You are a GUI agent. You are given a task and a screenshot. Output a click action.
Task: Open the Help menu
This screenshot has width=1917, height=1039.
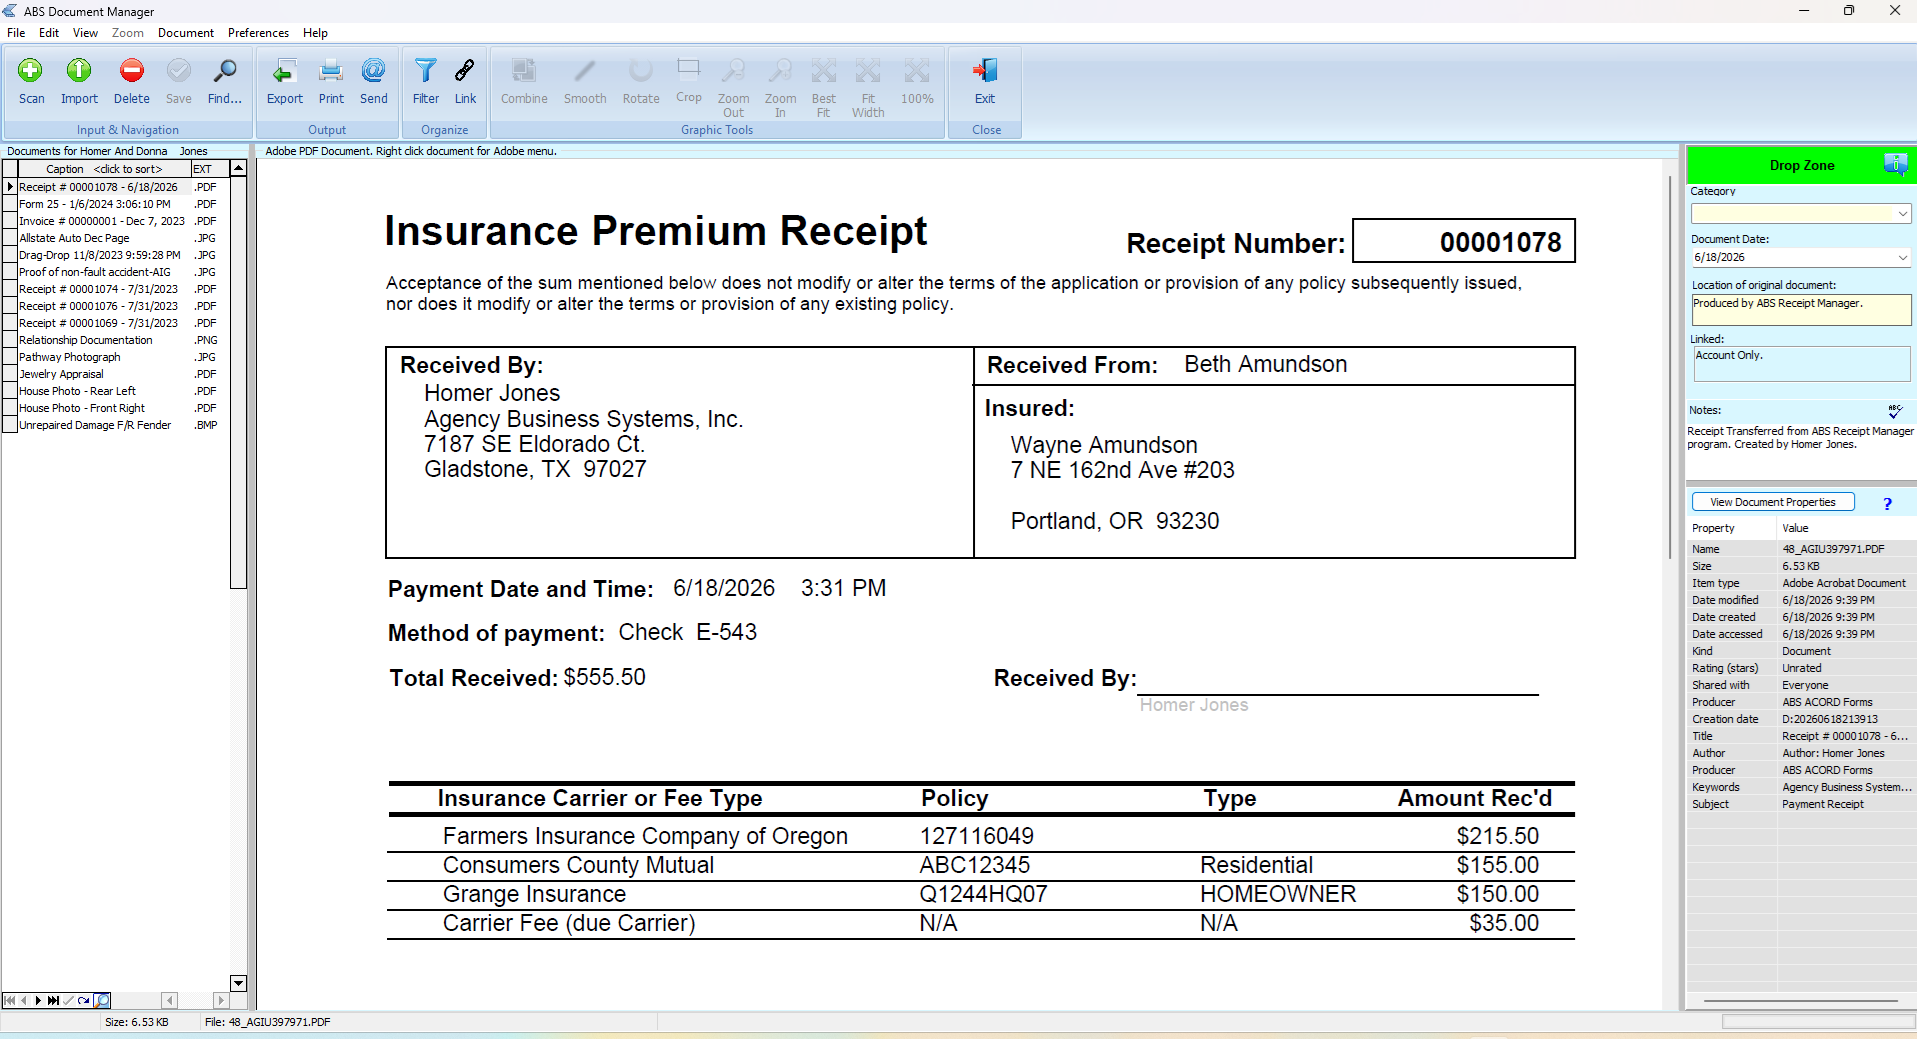pyautogui.click(x=315, y=33)
